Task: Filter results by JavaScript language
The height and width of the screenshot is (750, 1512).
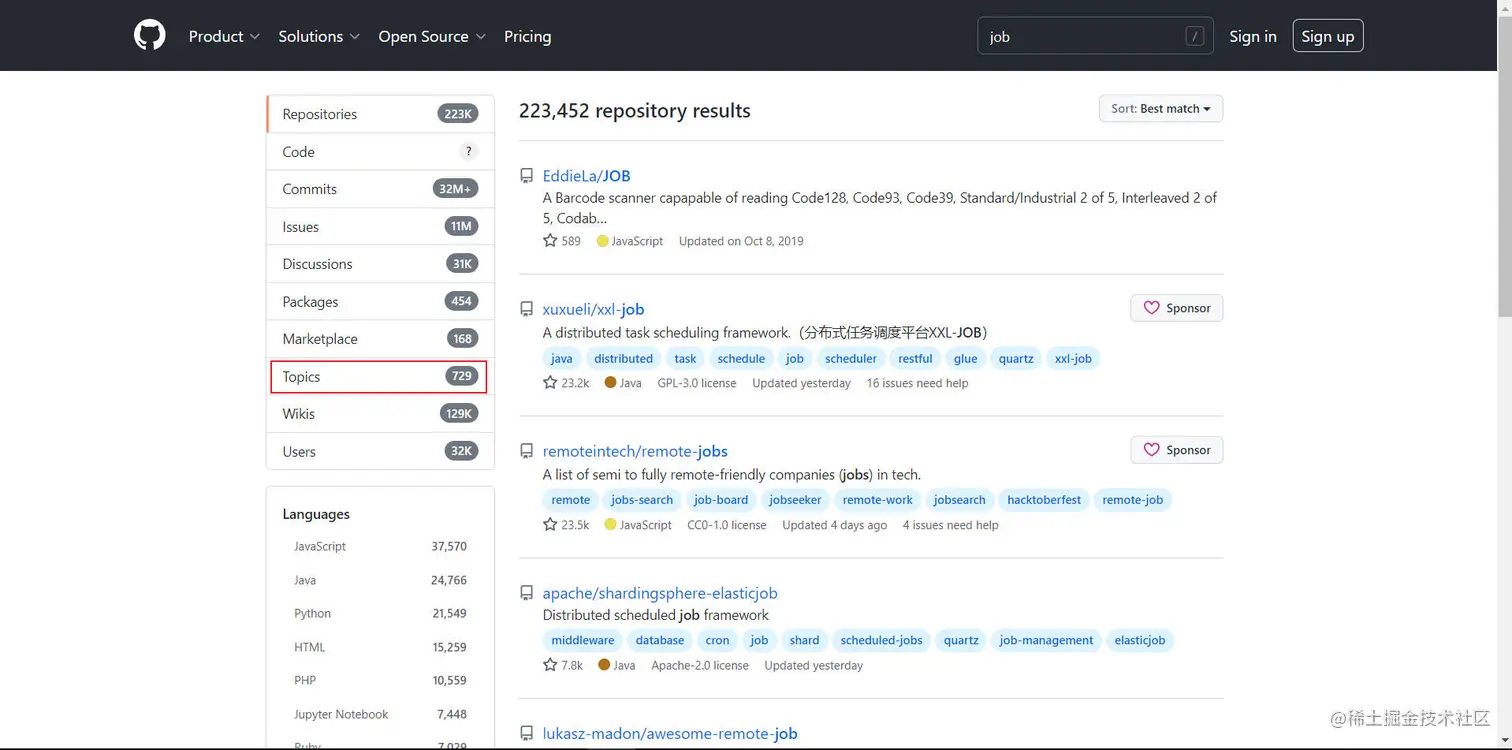Action: point(320,546)
